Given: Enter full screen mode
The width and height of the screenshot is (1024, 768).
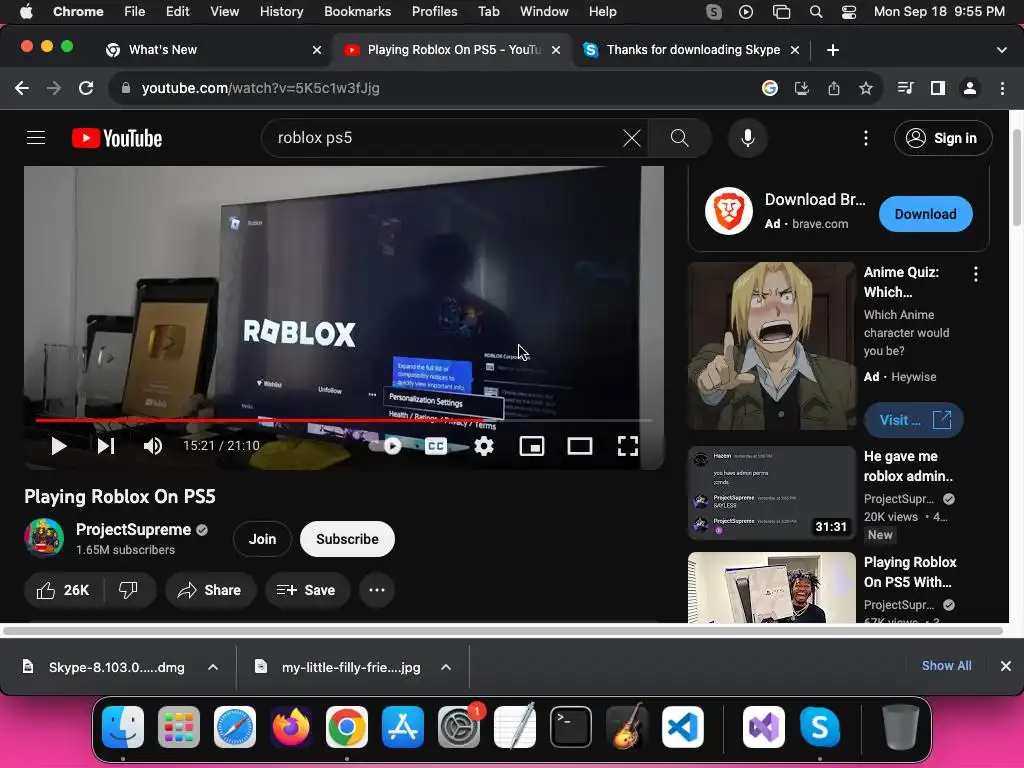Looking at the screenshot, I should click(628, 446).
